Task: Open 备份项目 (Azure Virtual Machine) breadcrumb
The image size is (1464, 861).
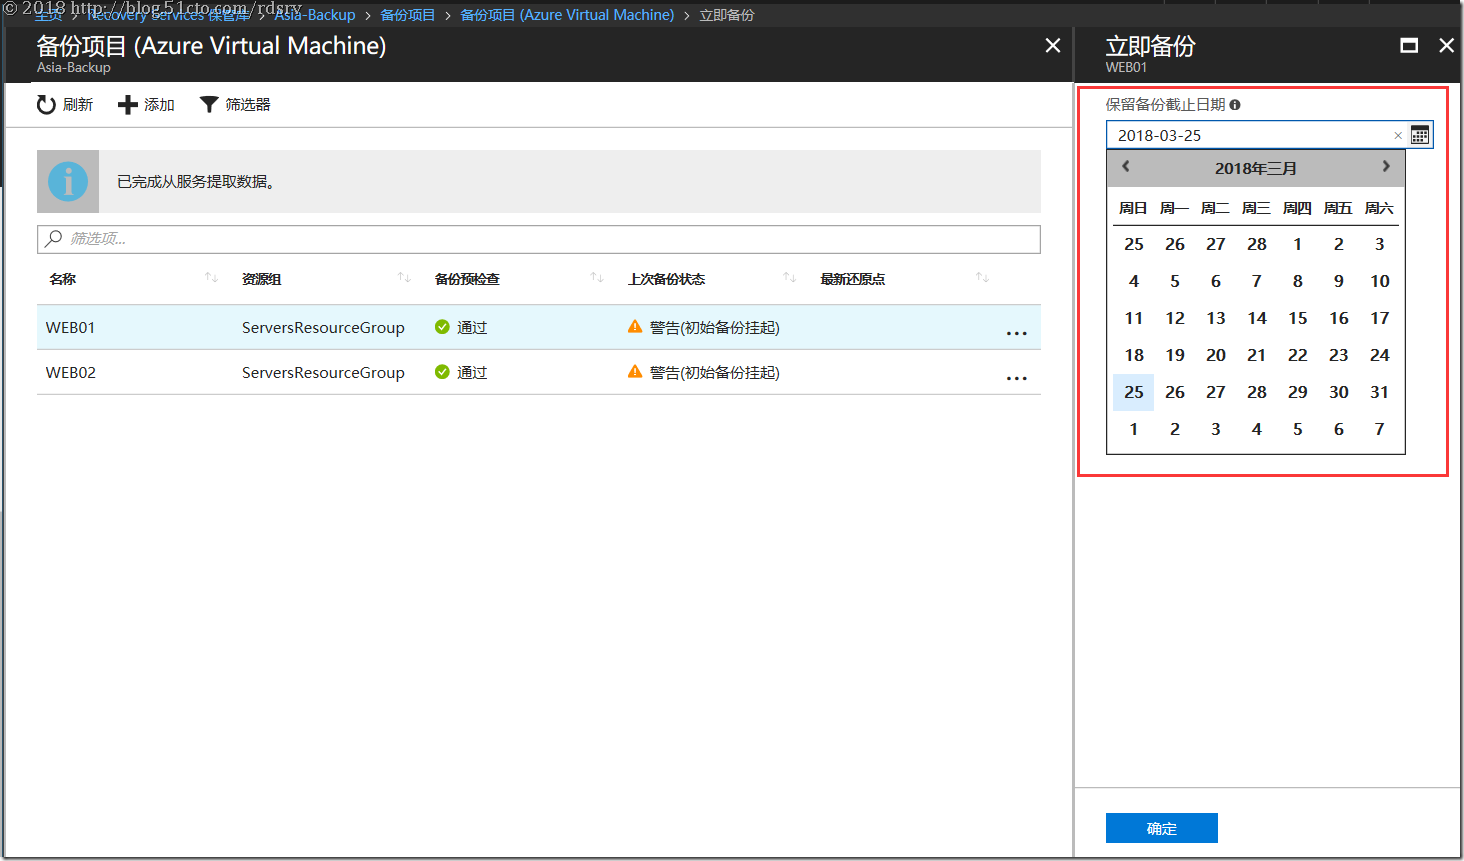Action: tap(567, 15)
